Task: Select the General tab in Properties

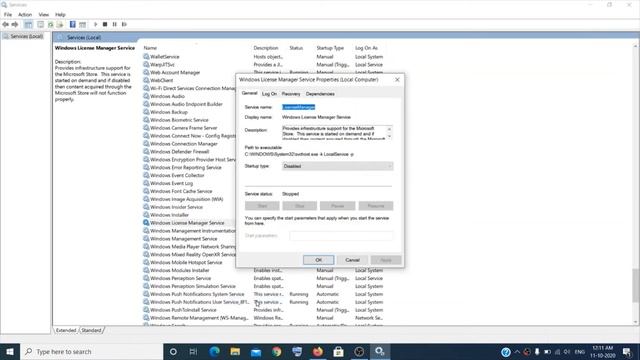Action: (249, 93)
